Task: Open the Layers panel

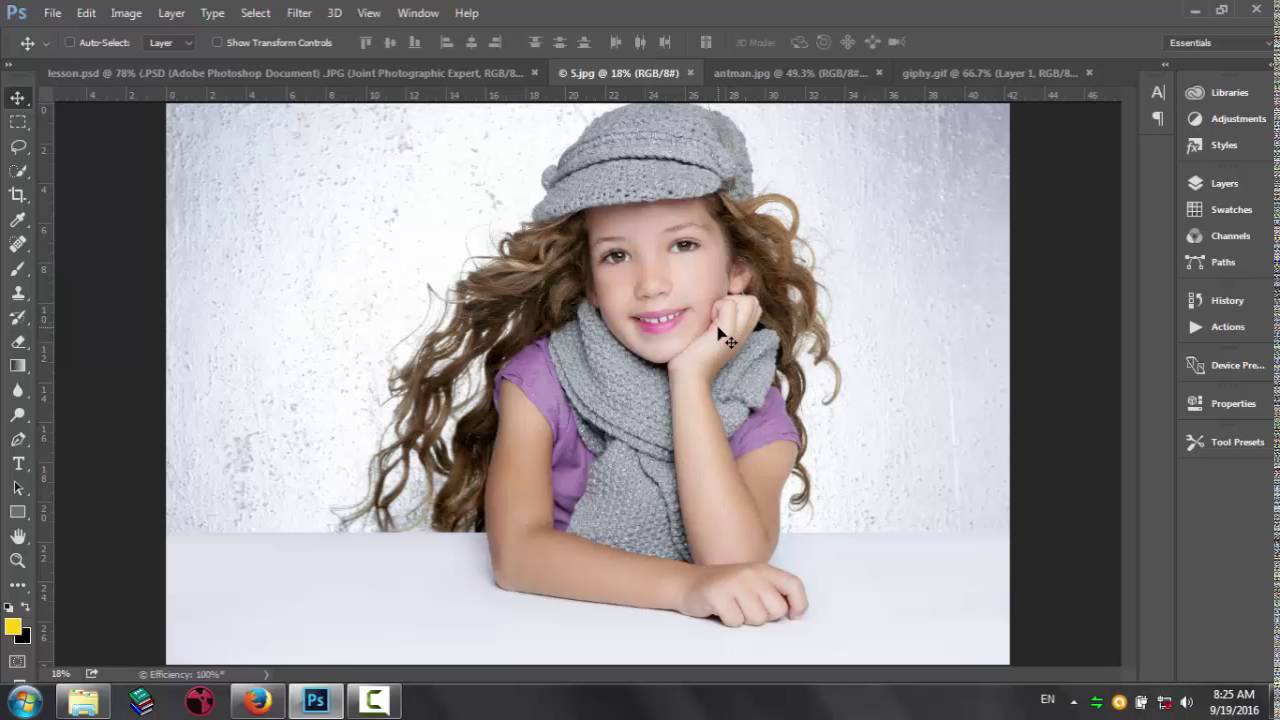Action: tap(1212, 183)
